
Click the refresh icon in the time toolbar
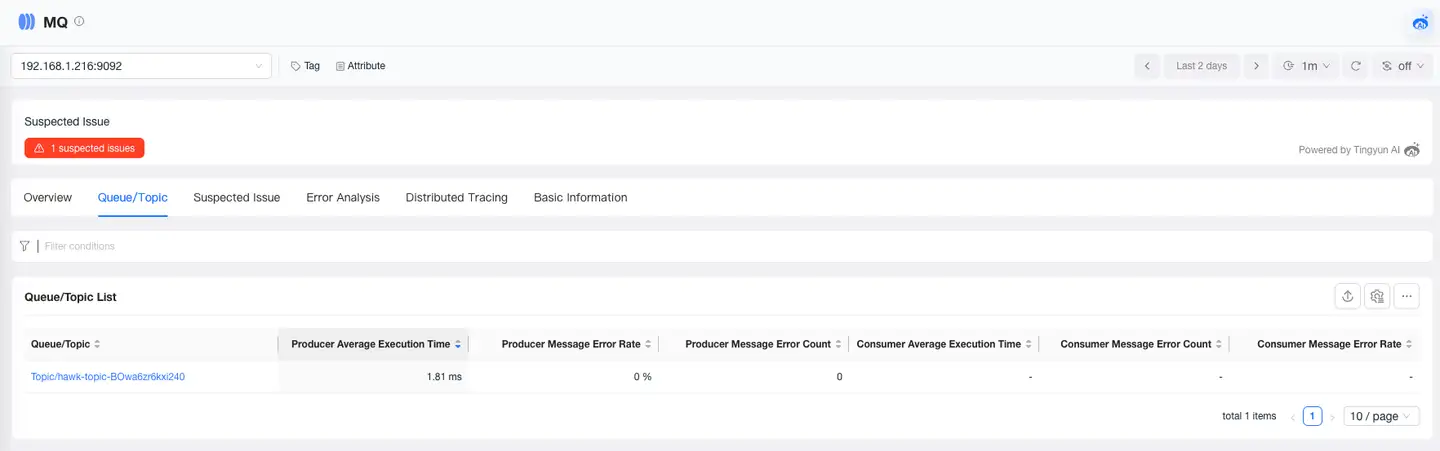(x=1356, y=66)
